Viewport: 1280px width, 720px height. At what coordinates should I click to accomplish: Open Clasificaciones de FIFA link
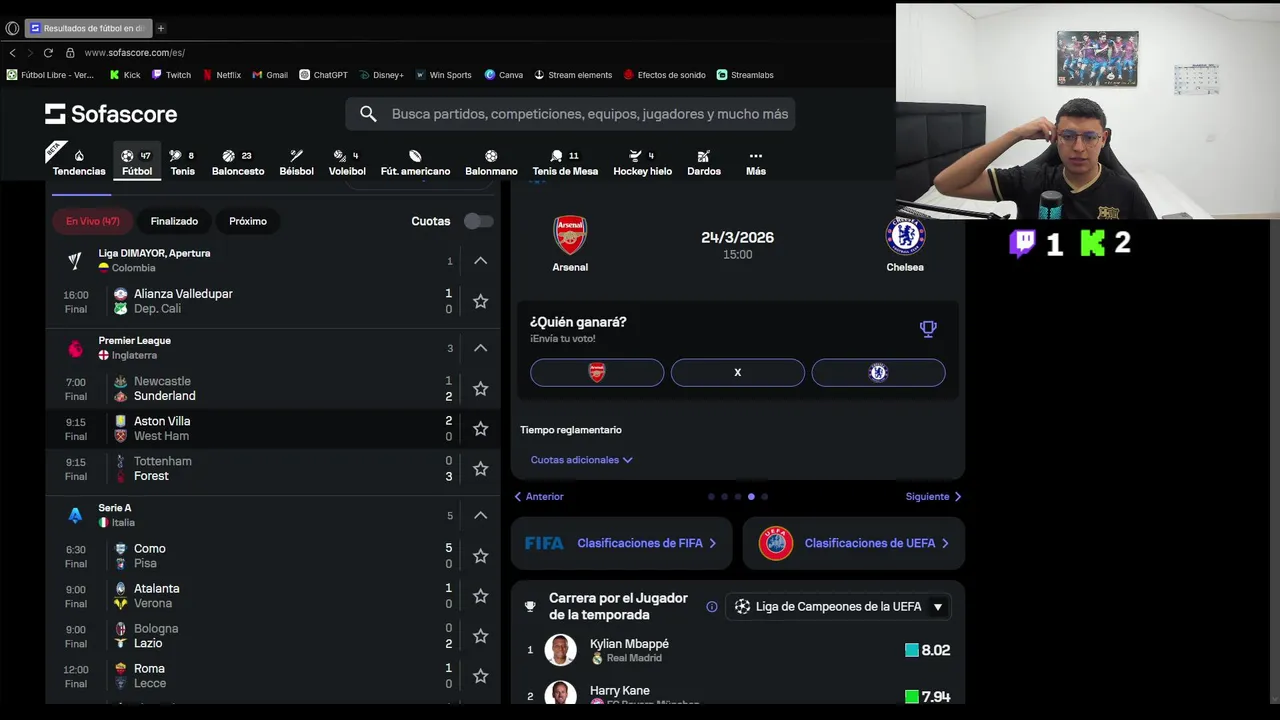pyautogui.click(x=621, y=543)
